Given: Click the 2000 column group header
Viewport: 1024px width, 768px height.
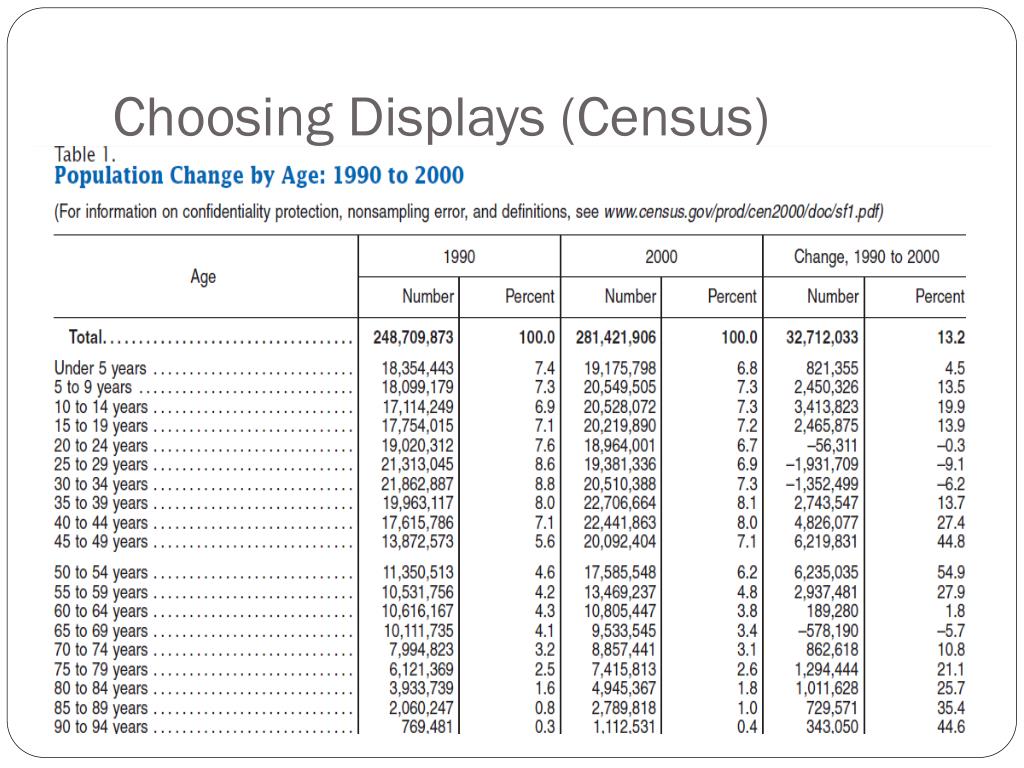Looking at the screenshot, I should tap(662, 257).
